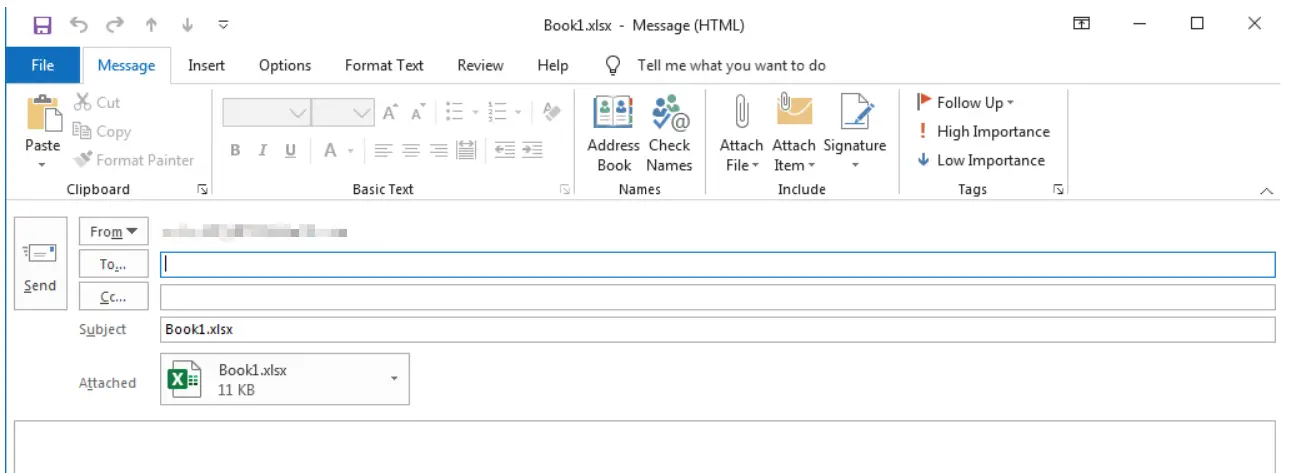Align text to the right

438,150
